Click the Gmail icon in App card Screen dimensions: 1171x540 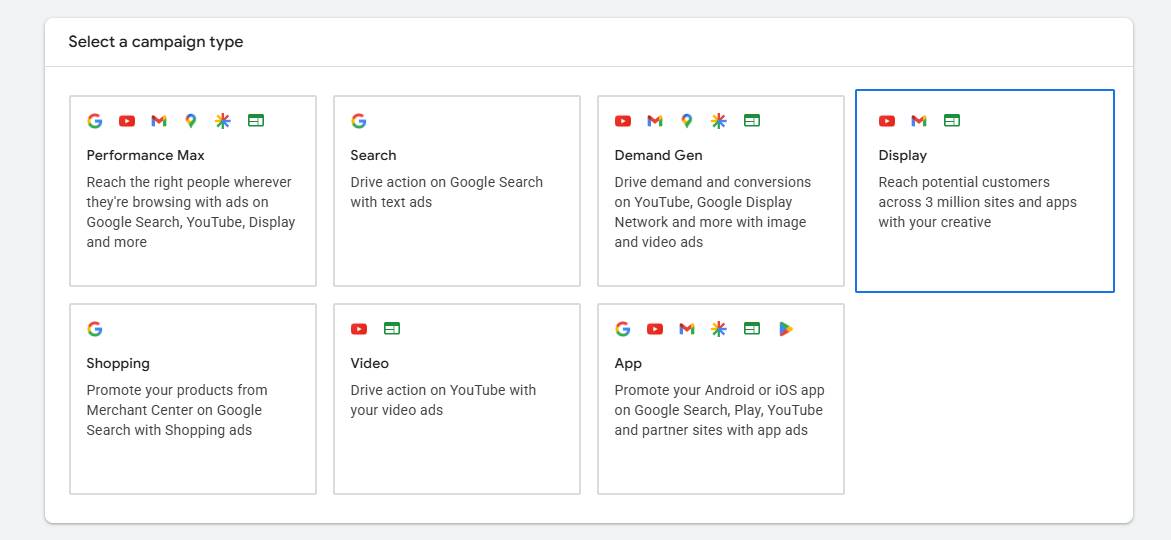coord(687,329)
